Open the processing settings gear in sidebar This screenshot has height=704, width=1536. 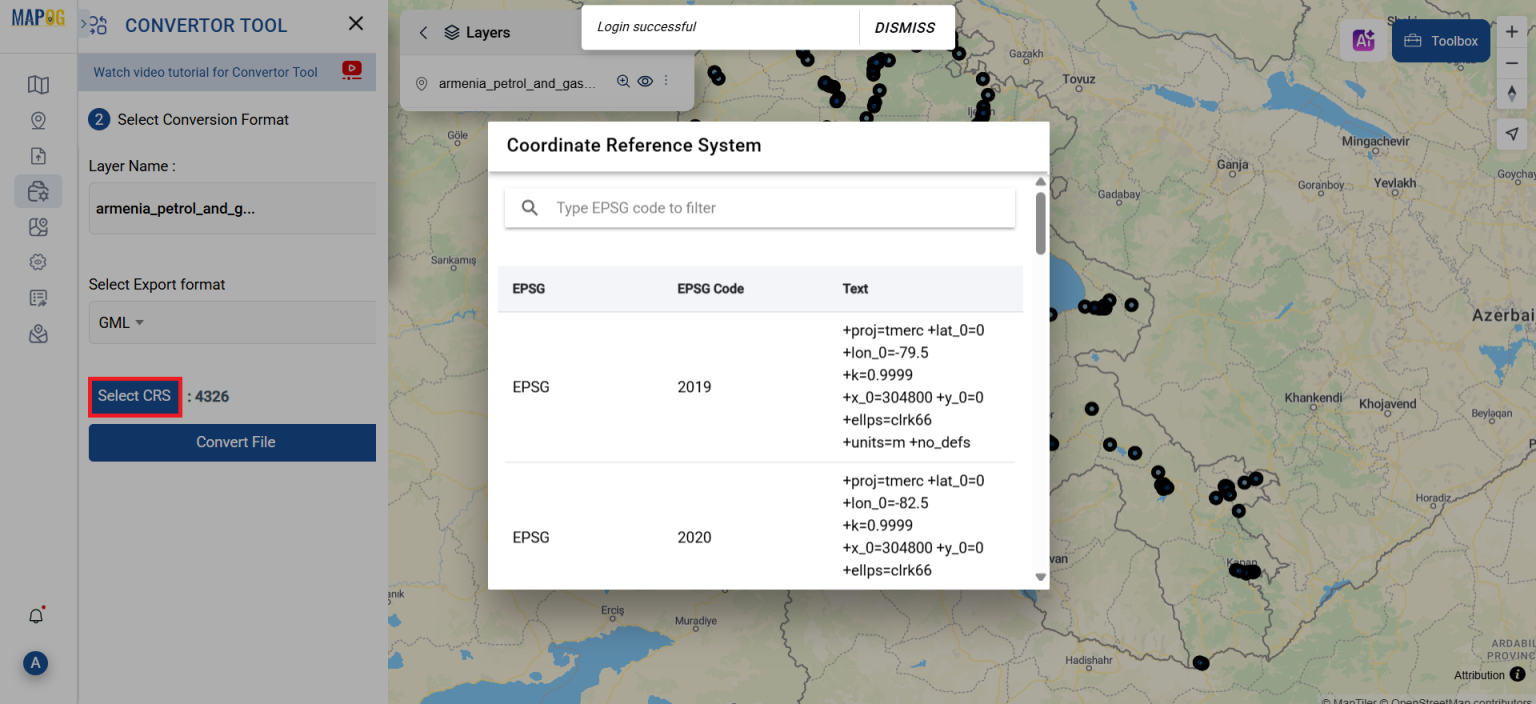point(38,261)
